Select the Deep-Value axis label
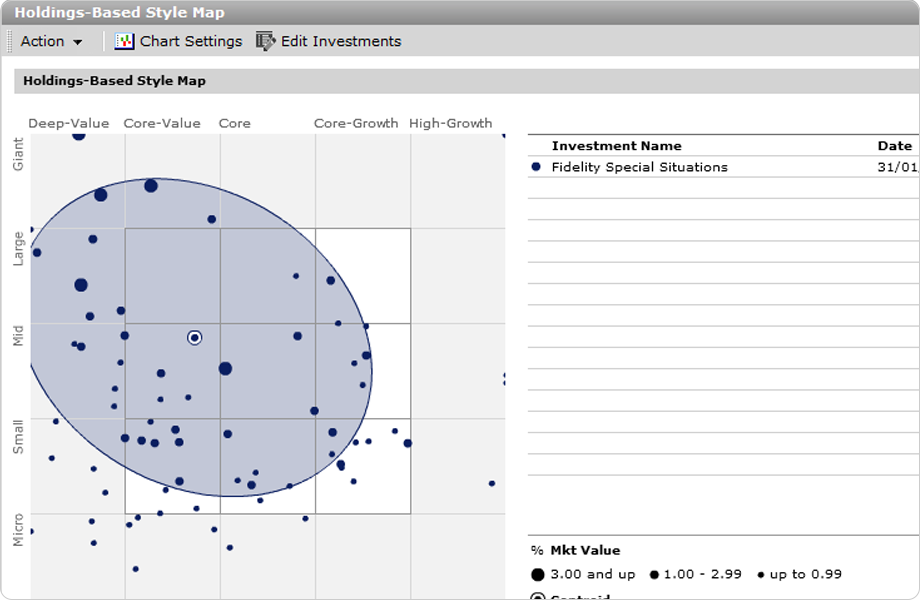This screenshot has width=920, height=600. [68, 123]
